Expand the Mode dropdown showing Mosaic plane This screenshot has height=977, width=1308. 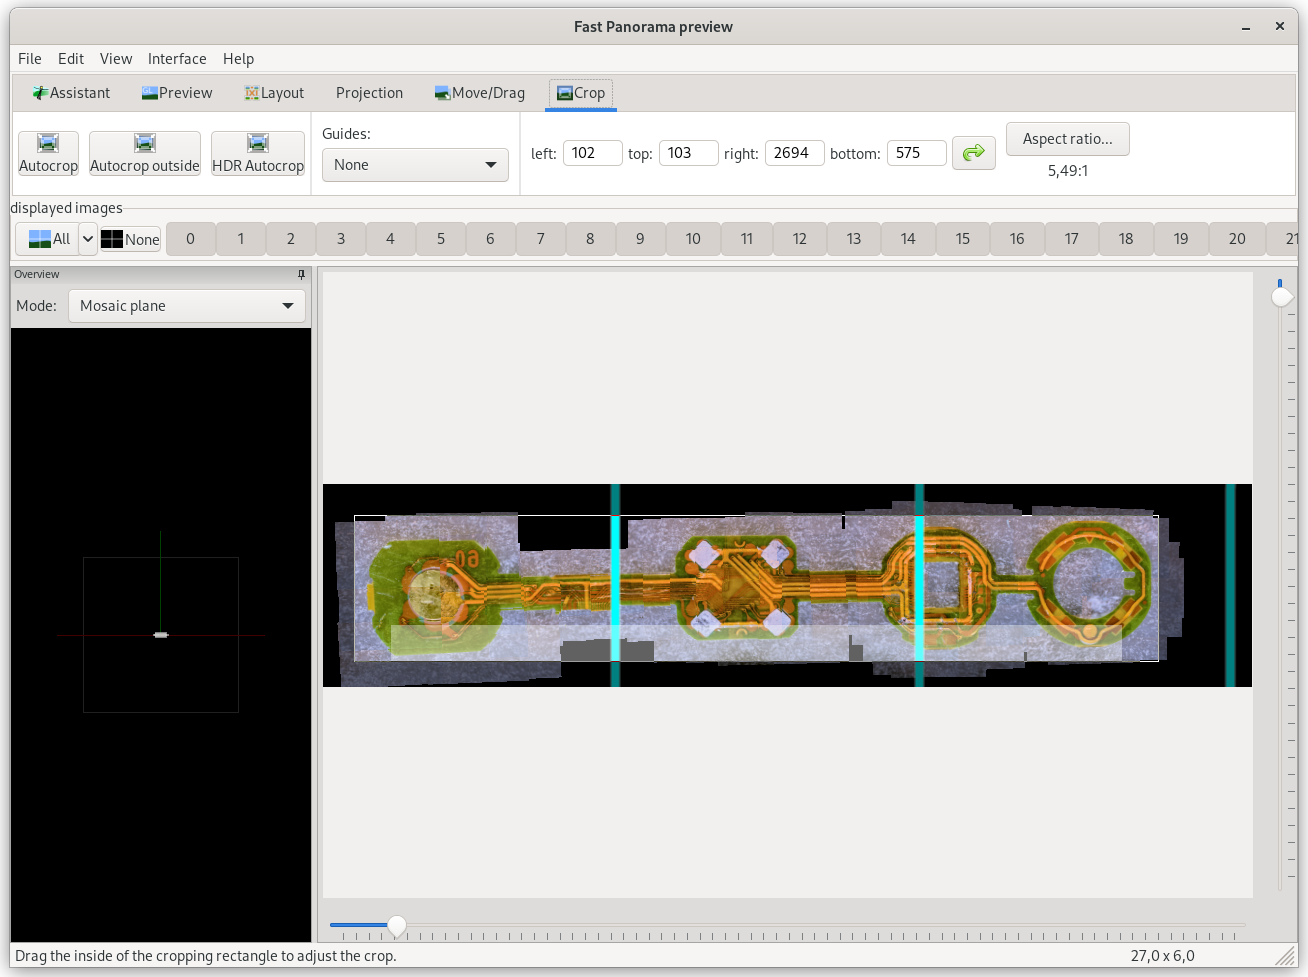click(187, 306)
